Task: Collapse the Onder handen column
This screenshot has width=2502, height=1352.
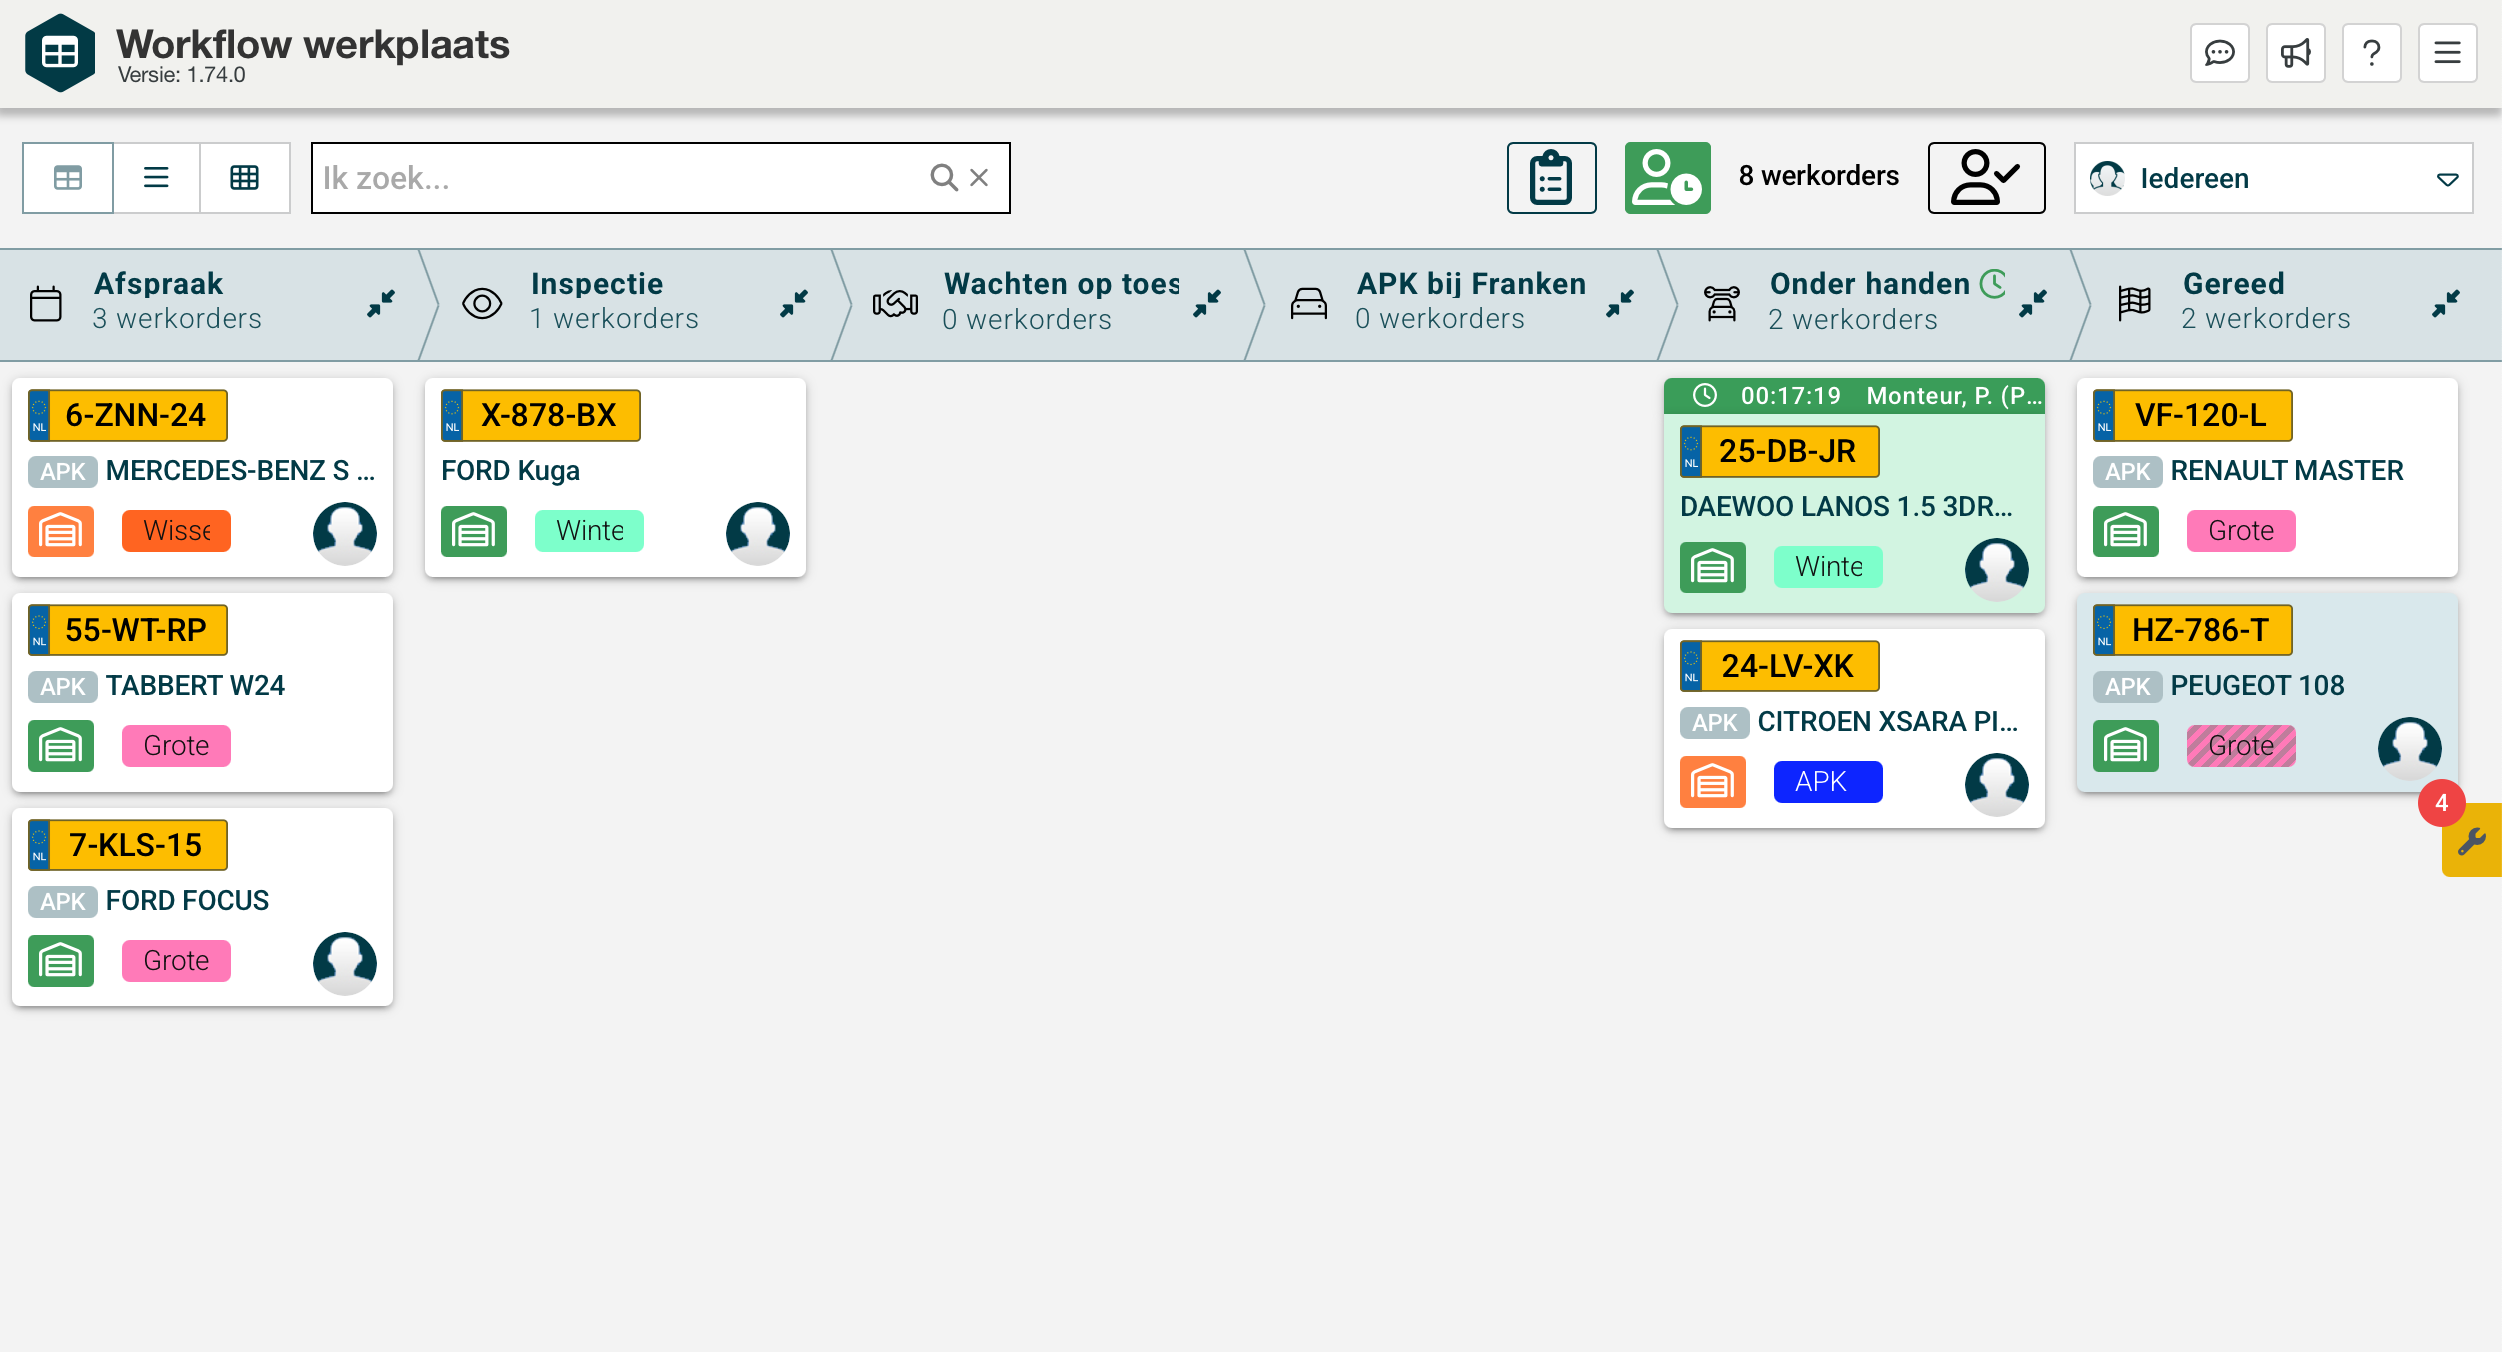Action: tap(2033, 303)
